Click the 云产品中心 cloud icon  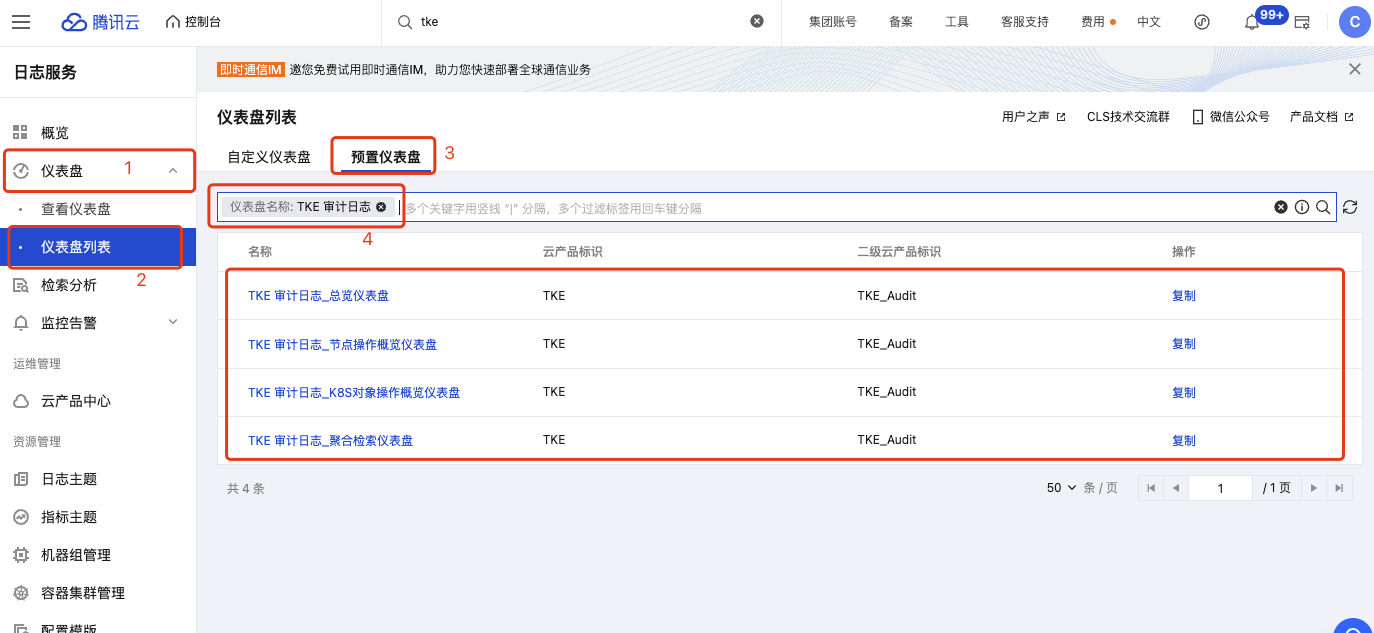click(20, 401)
